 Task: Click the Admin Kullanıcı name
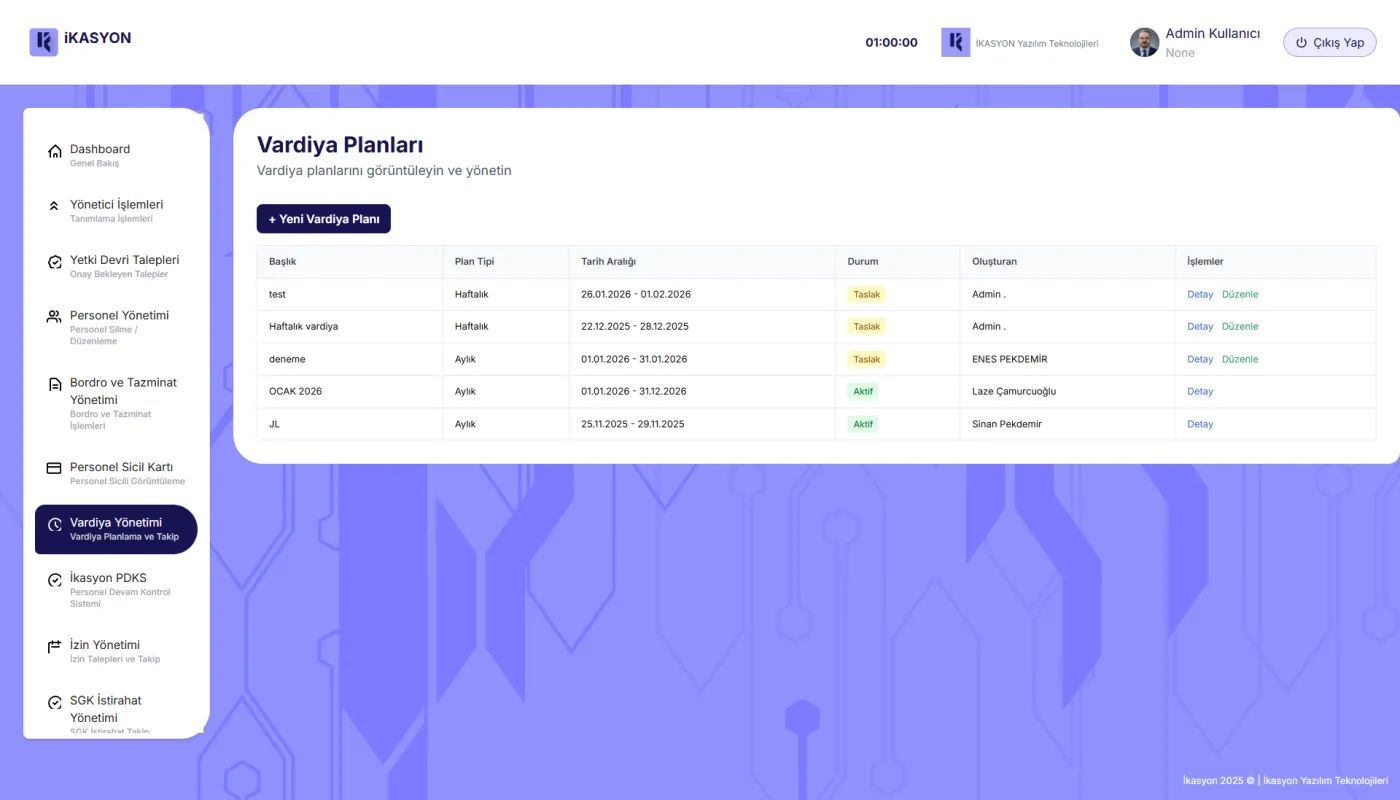click(1212, 33)
